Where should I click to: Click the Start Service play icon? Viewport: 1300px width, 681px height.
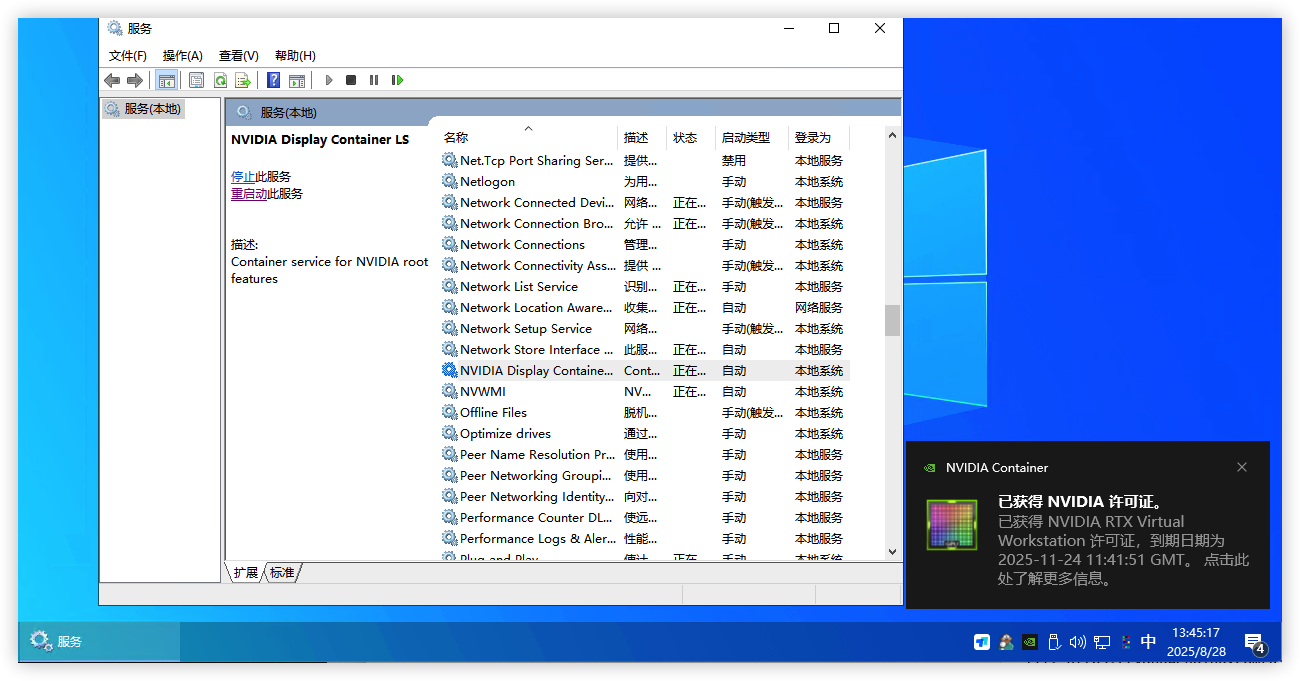tap(328, 80)
